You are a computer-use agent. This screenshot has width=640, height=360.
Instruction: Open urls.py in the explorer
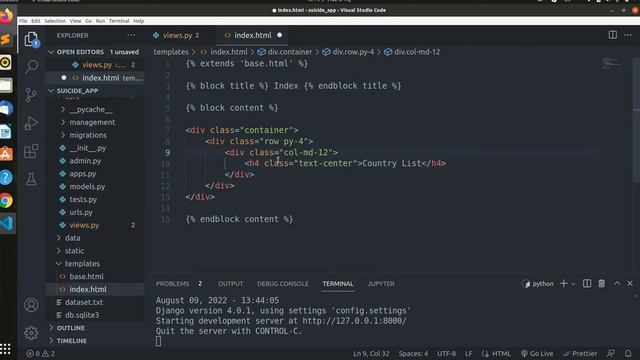[81, 212]
